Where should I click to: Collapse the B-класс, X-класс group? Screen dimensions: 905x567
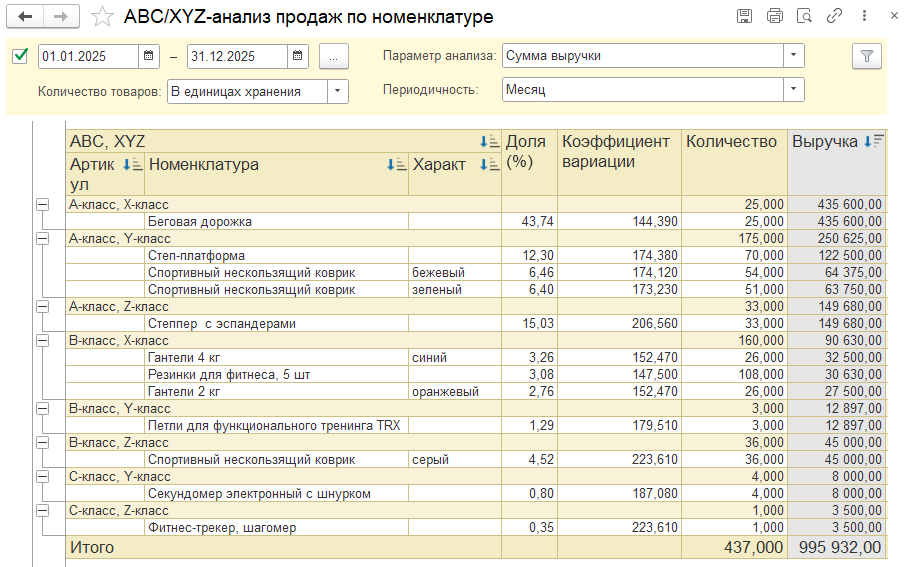42,340
